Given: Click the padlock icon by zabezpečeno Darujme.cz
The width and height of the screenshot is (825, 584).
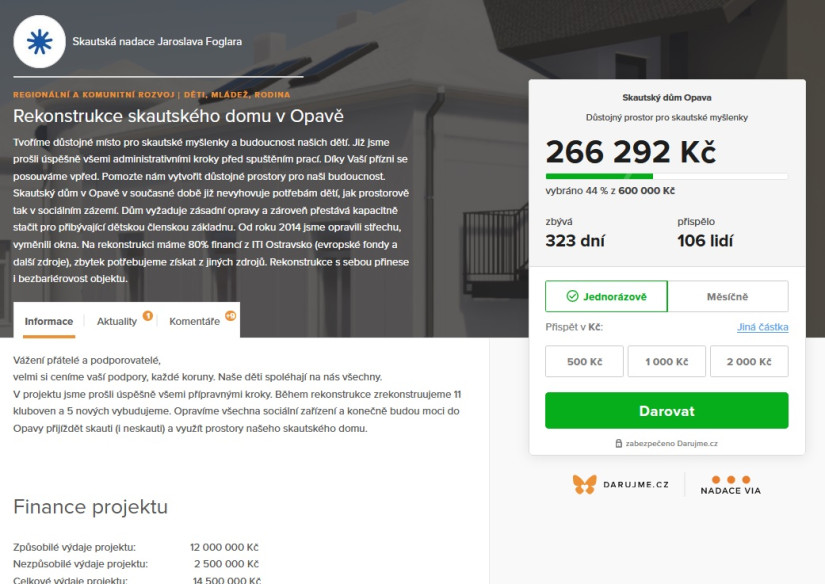Looking at the screenshot, I should (619, 444).
